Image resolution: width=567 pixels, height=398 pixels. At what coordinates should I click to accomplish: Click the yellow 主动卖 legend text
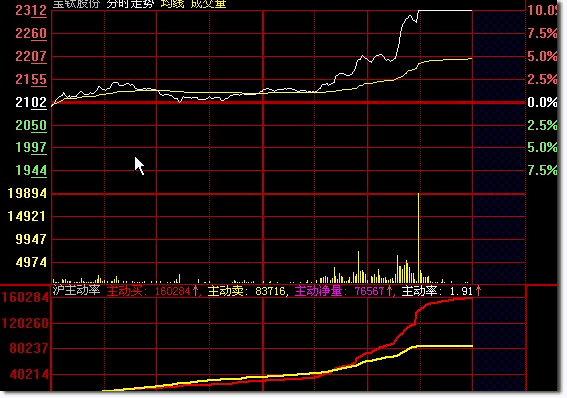coord(225,291)
